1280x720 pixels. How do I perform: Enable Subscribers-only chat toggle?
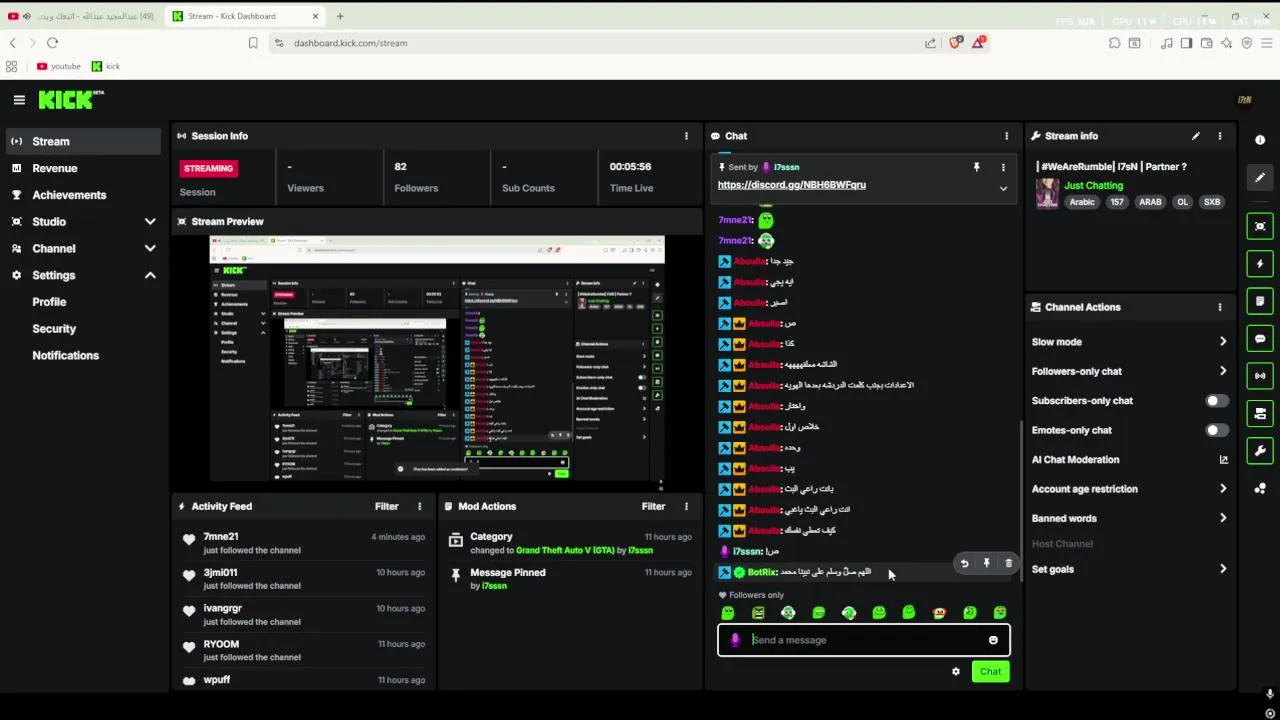coord(1216,401)
